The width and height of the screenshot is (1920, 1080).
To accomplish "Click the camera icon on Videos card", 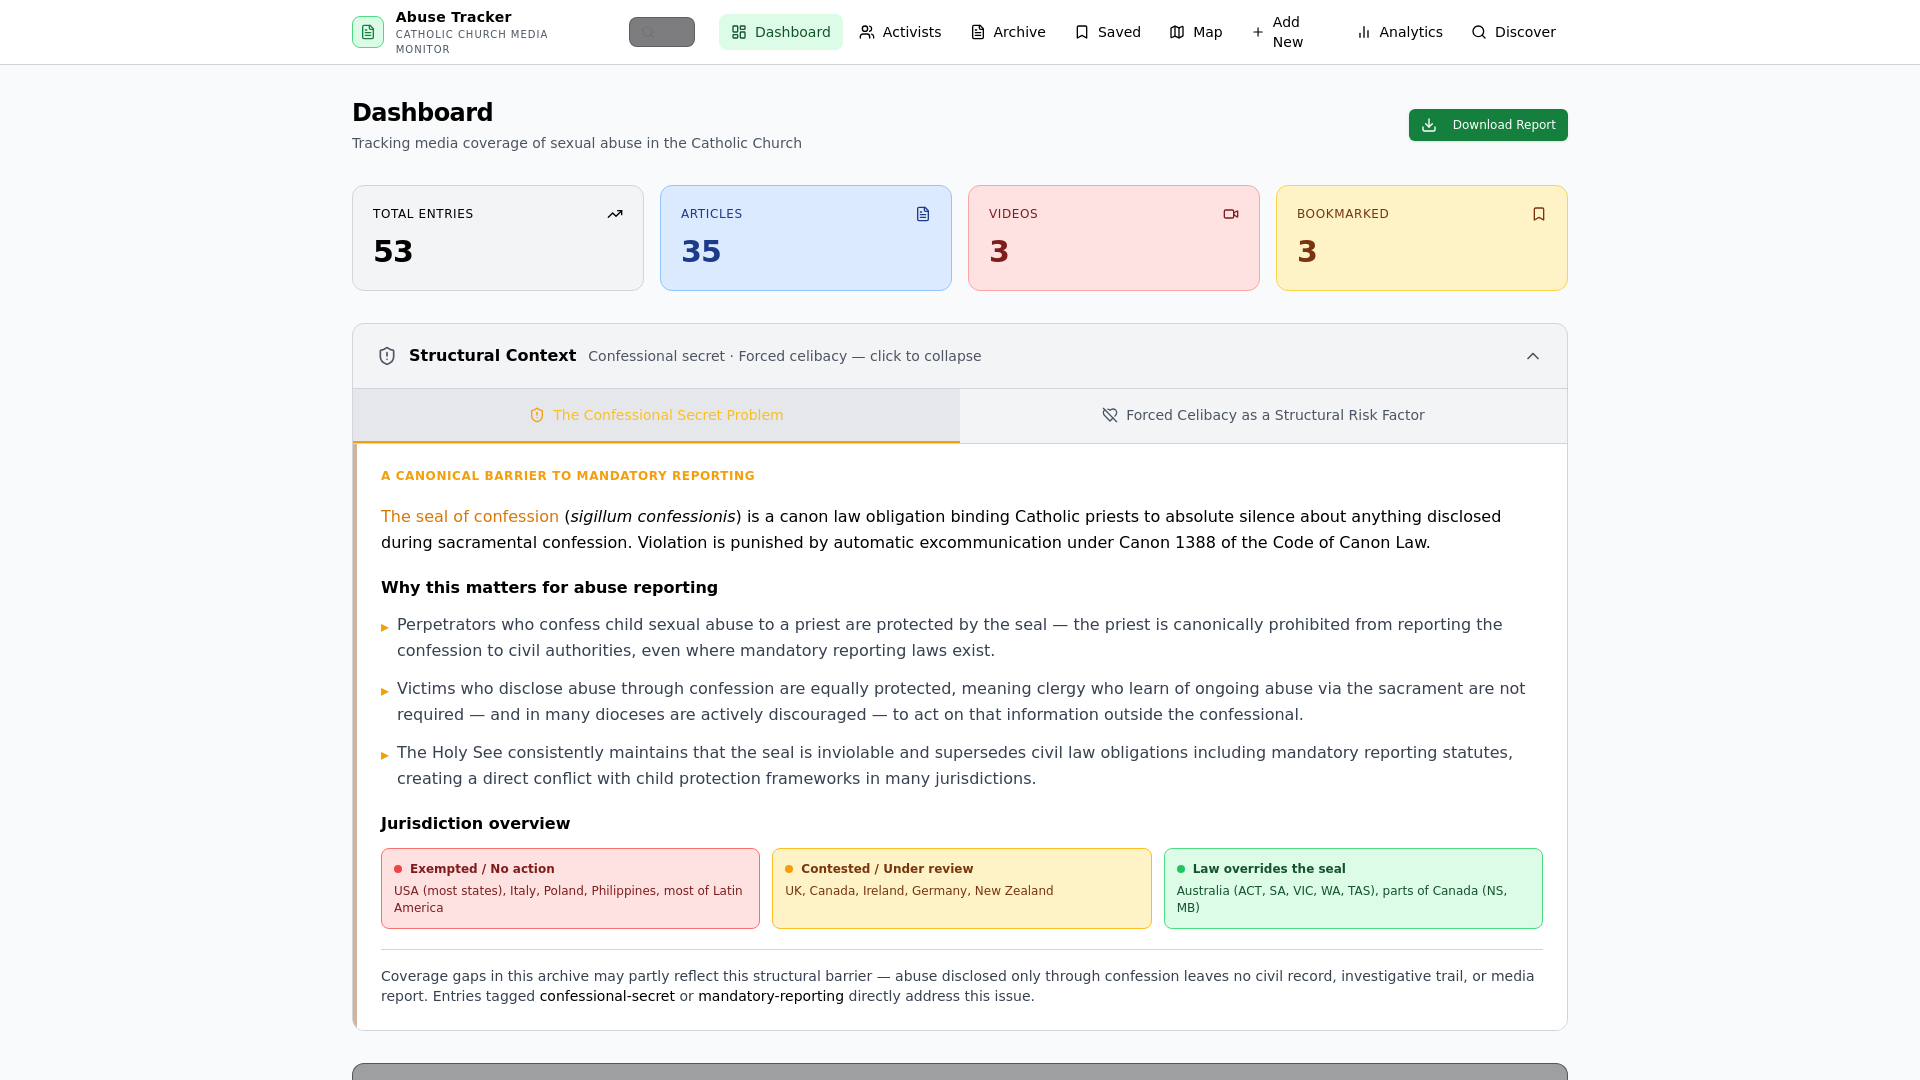I will click(1231, 214).
